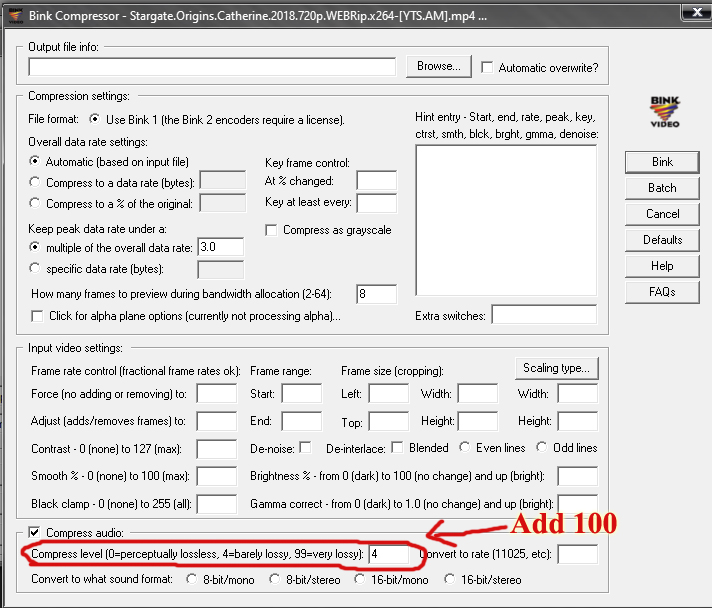Enable Compress as grayscale
This screenshot has width=712, height=608.
tap(271, 230)
